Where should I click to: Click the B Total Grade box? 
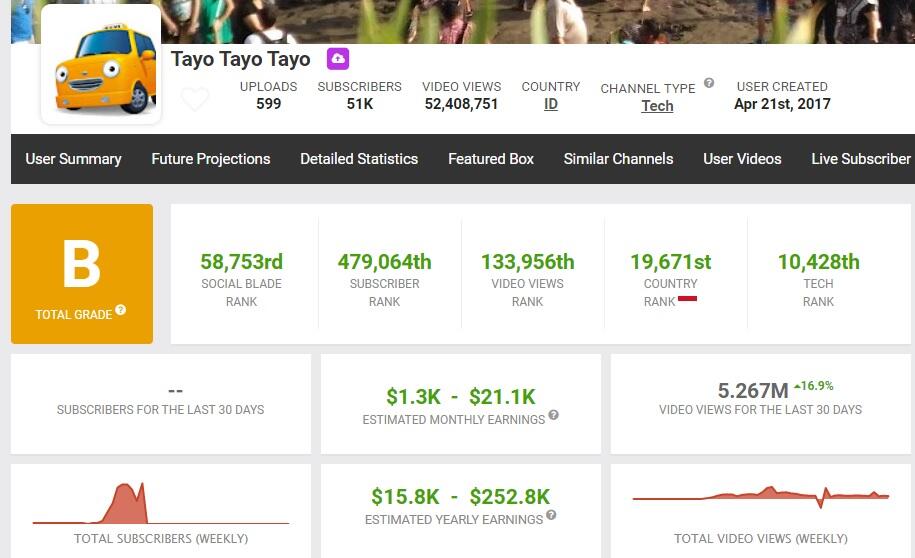coord(82,274)
